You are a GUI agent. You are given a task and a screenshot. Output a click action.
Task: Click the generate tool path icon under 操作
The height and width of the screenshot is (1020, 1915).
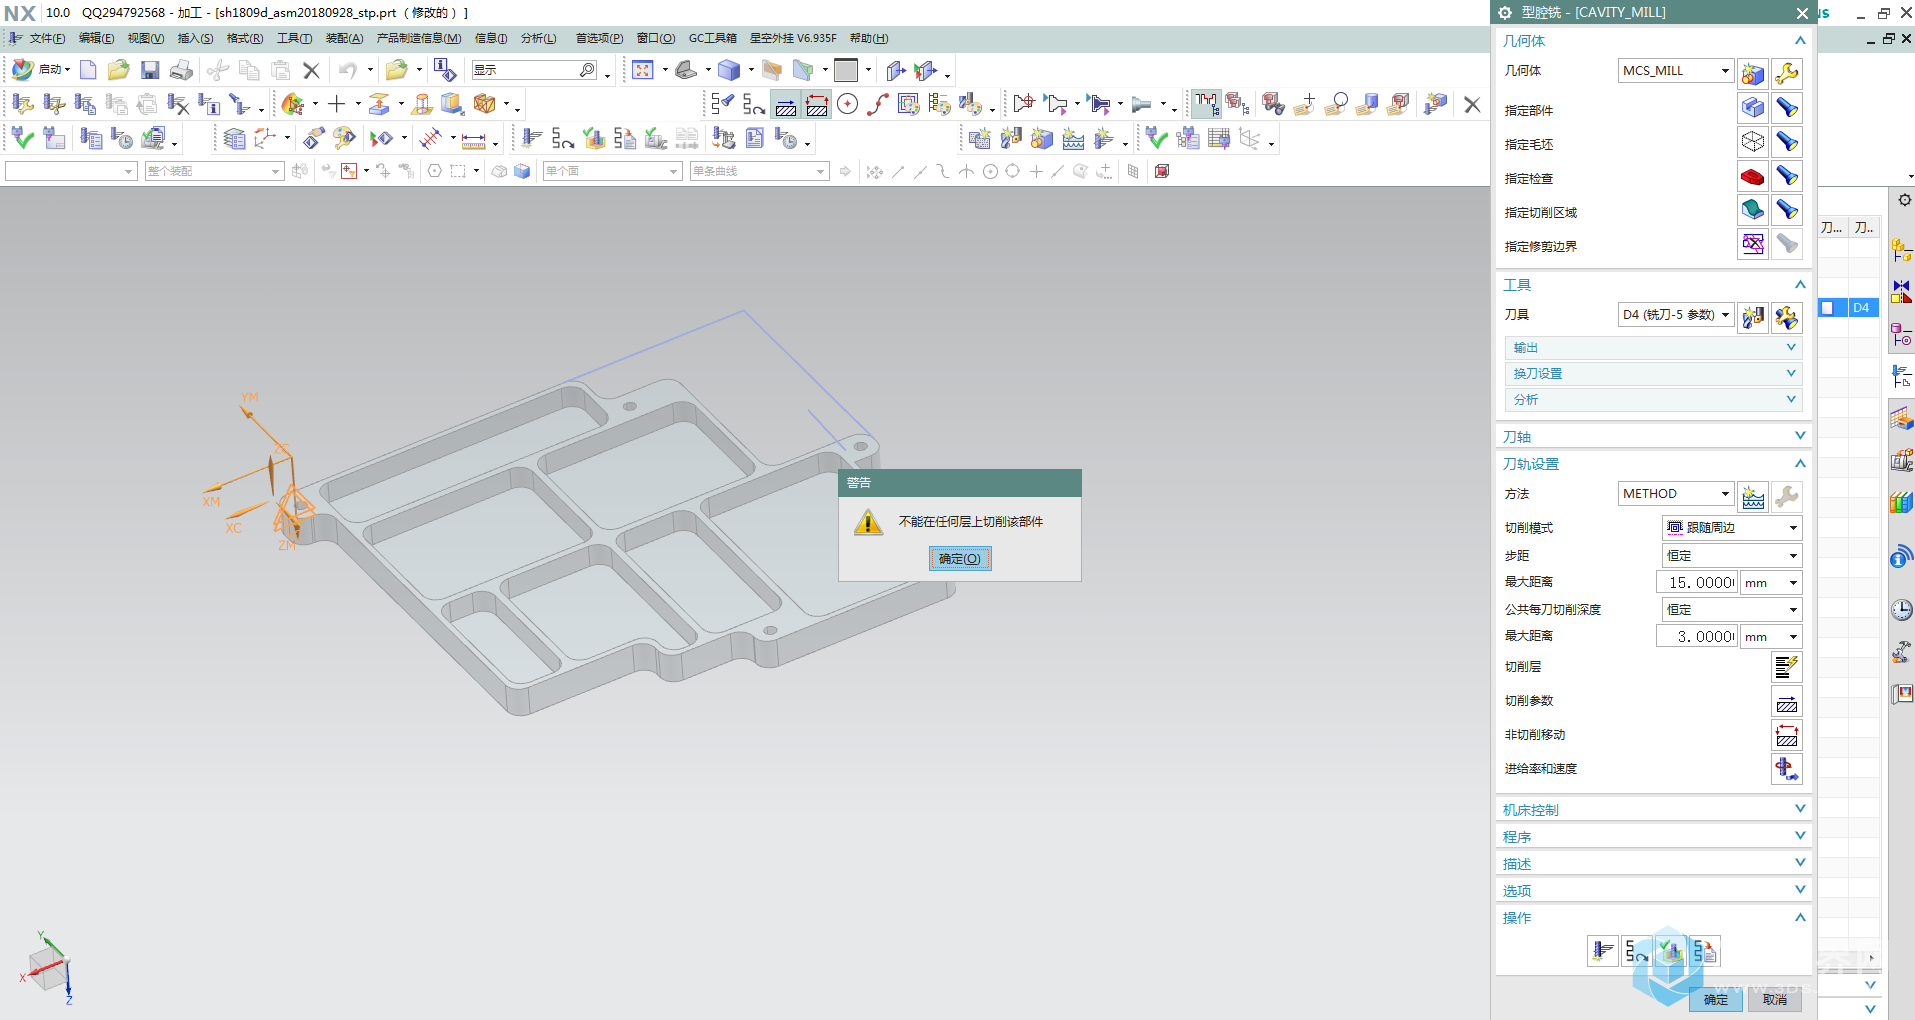[1602, 951]
